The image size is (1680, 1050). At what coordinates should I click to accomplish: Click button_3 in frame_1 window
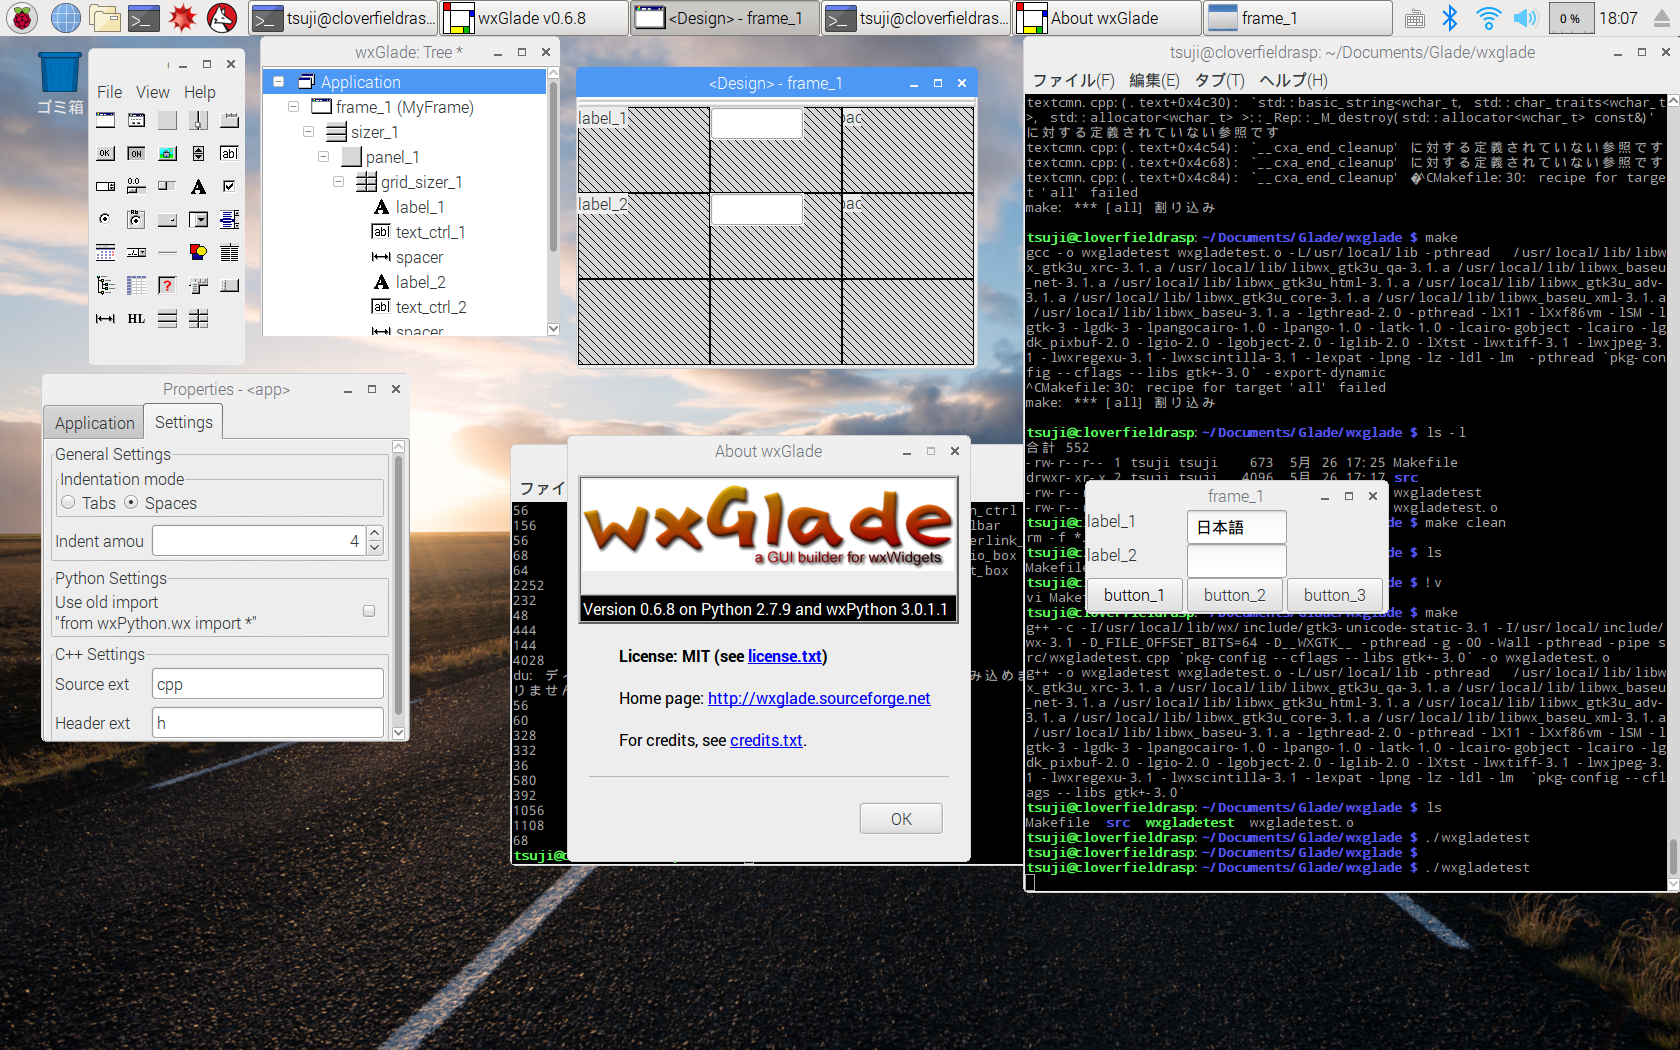(x=1334, y=595)
